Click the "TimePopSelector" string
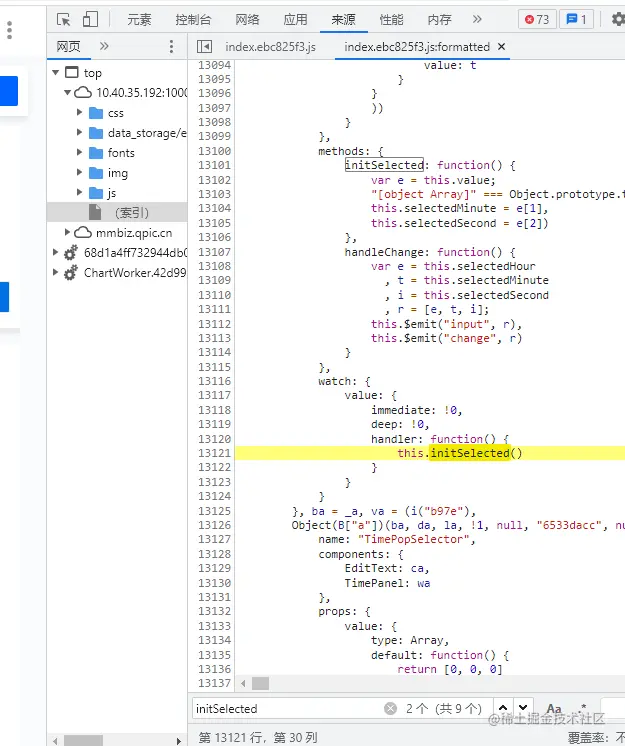Viewport: 625px width, 746px height. 413,539
